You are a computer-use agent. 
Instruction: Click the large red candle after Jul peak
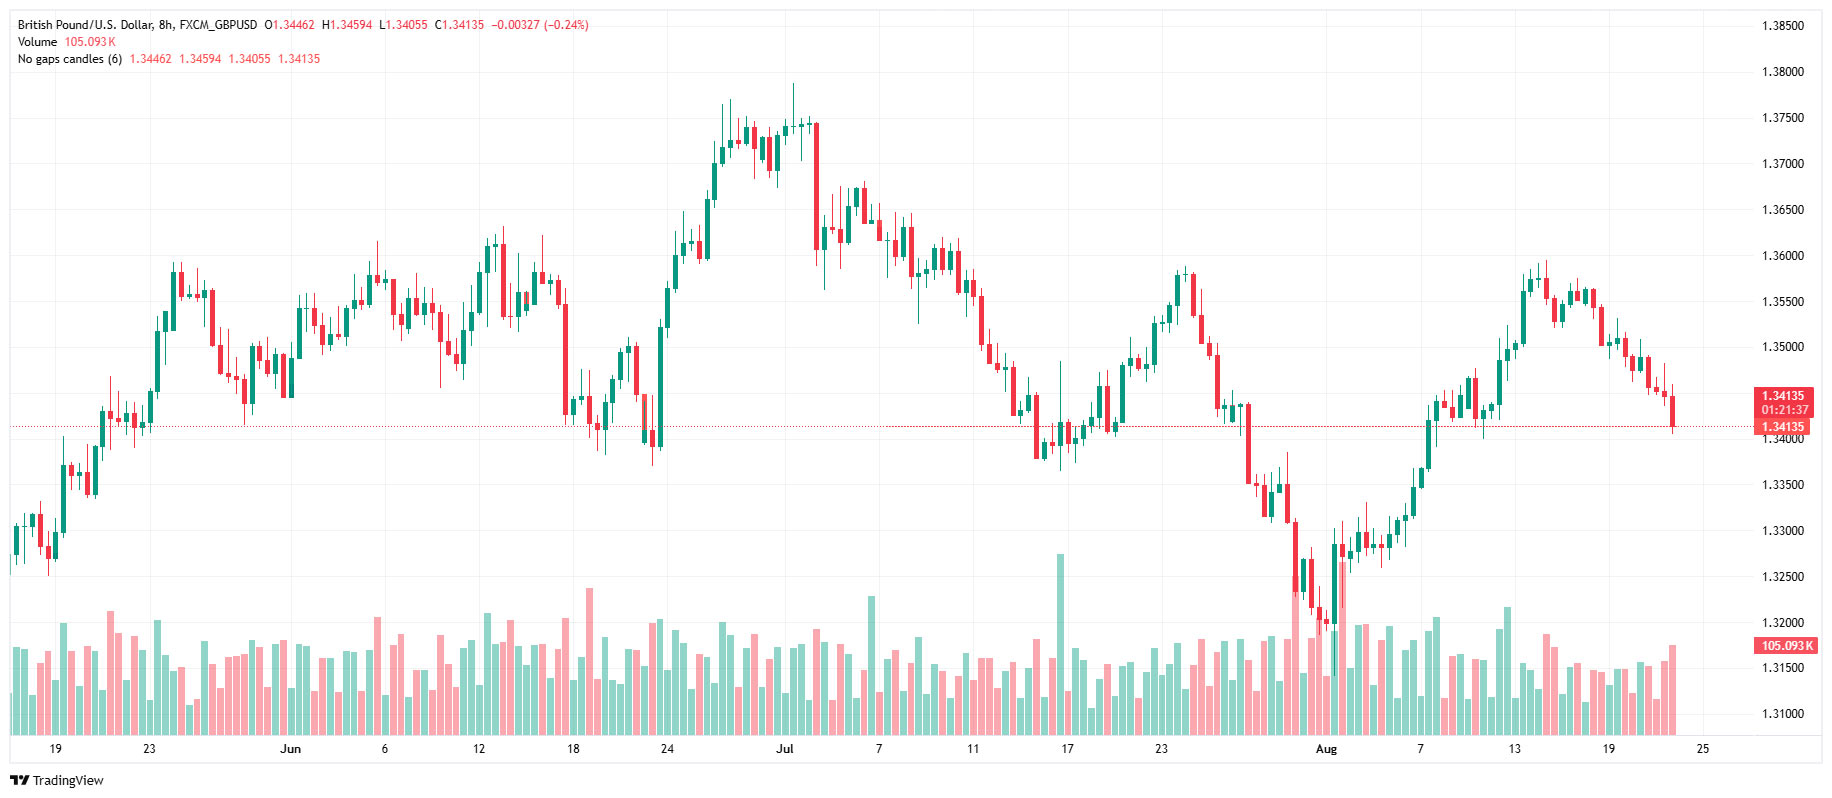pyautogui.click(x=816, y=186)
